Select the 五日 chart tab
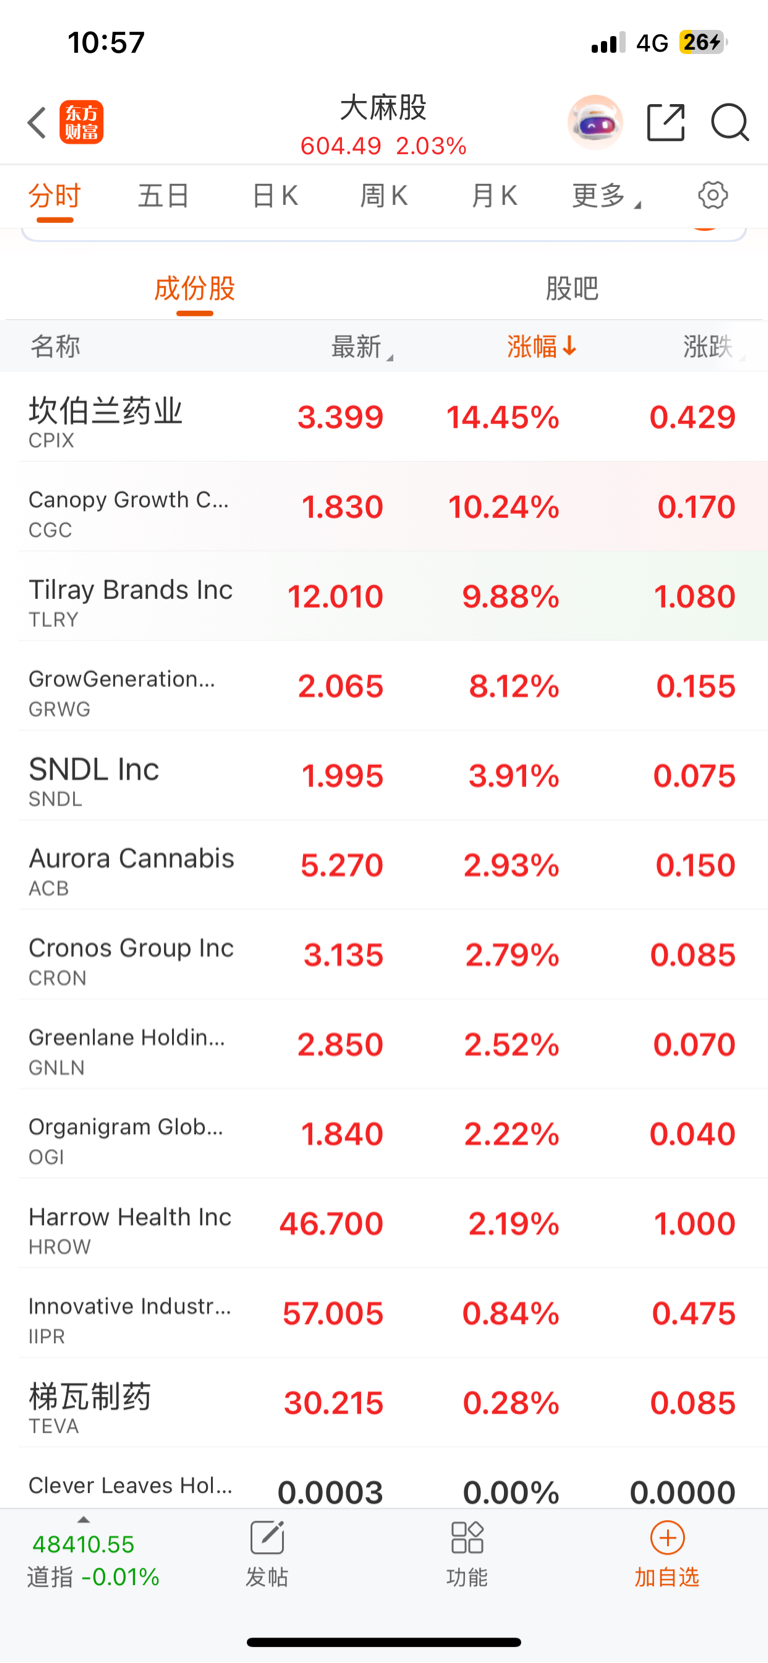Image resolution: width=768 pixels, height=1663 pixels. tap(164, 196)
